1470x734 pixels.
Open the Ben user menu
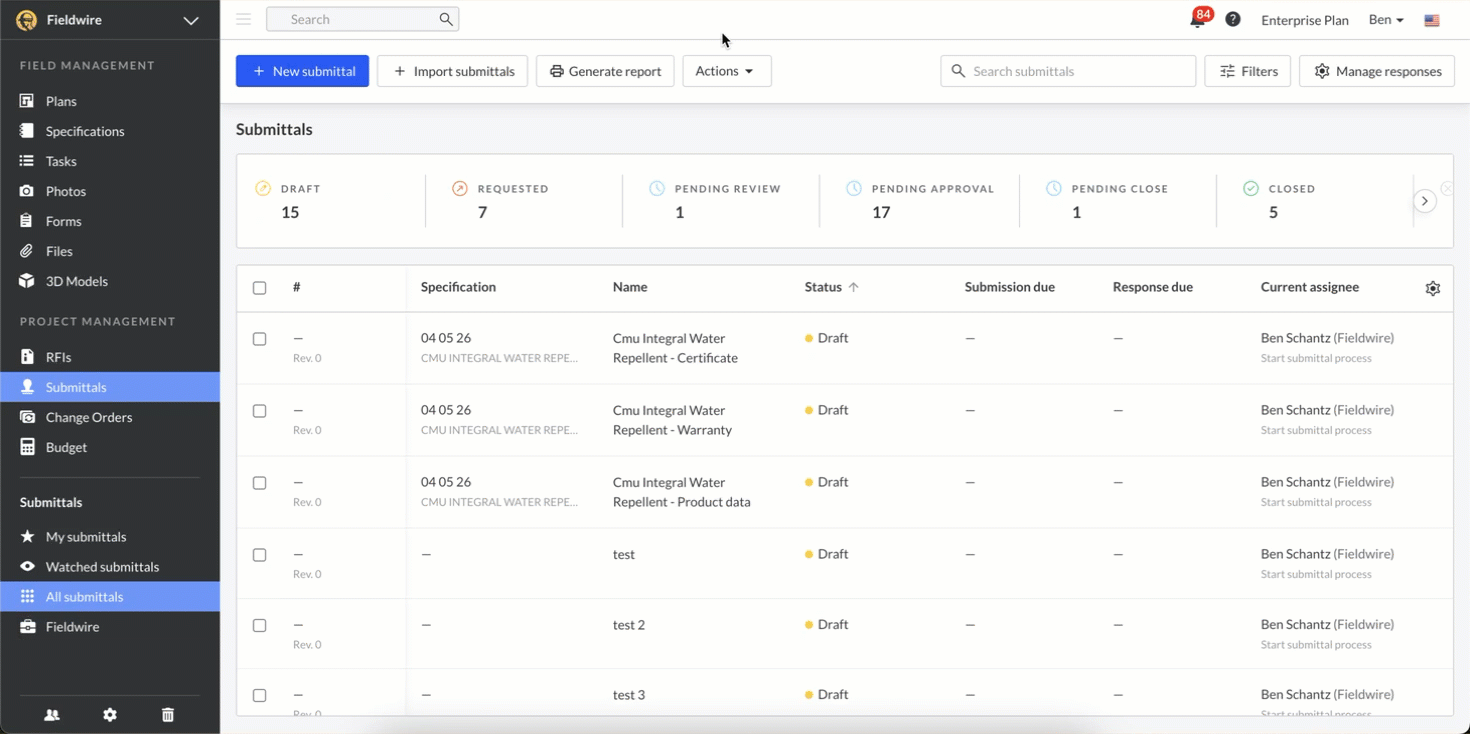pos(1386,20)
